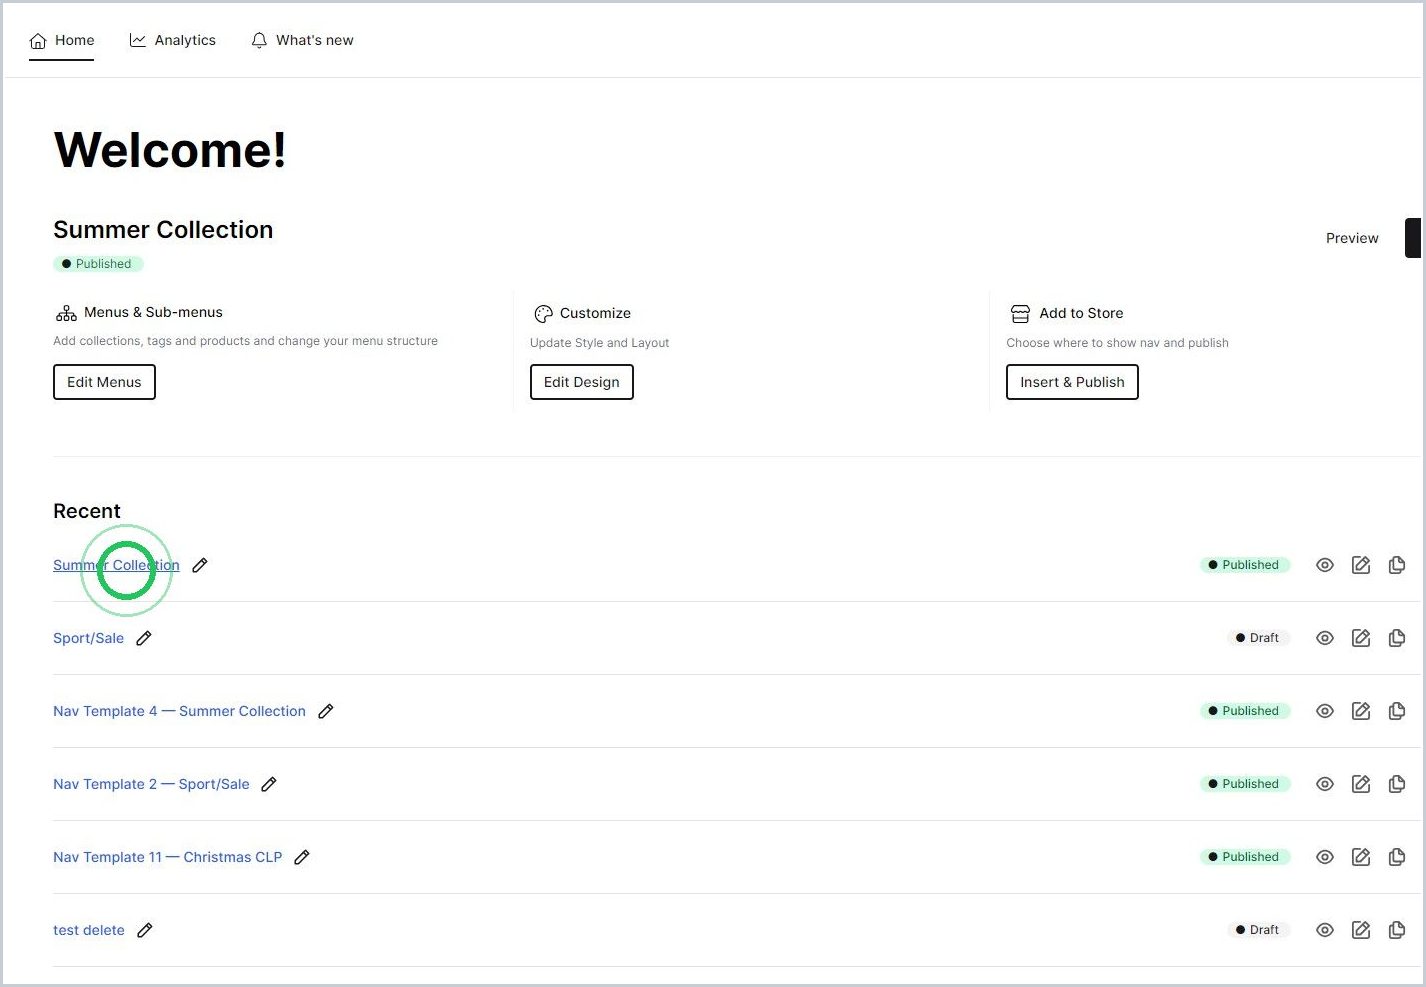1426x987 pixels.
Task: Open the Nav Template 4 — Summer Collection link
Action: (179, 711)
